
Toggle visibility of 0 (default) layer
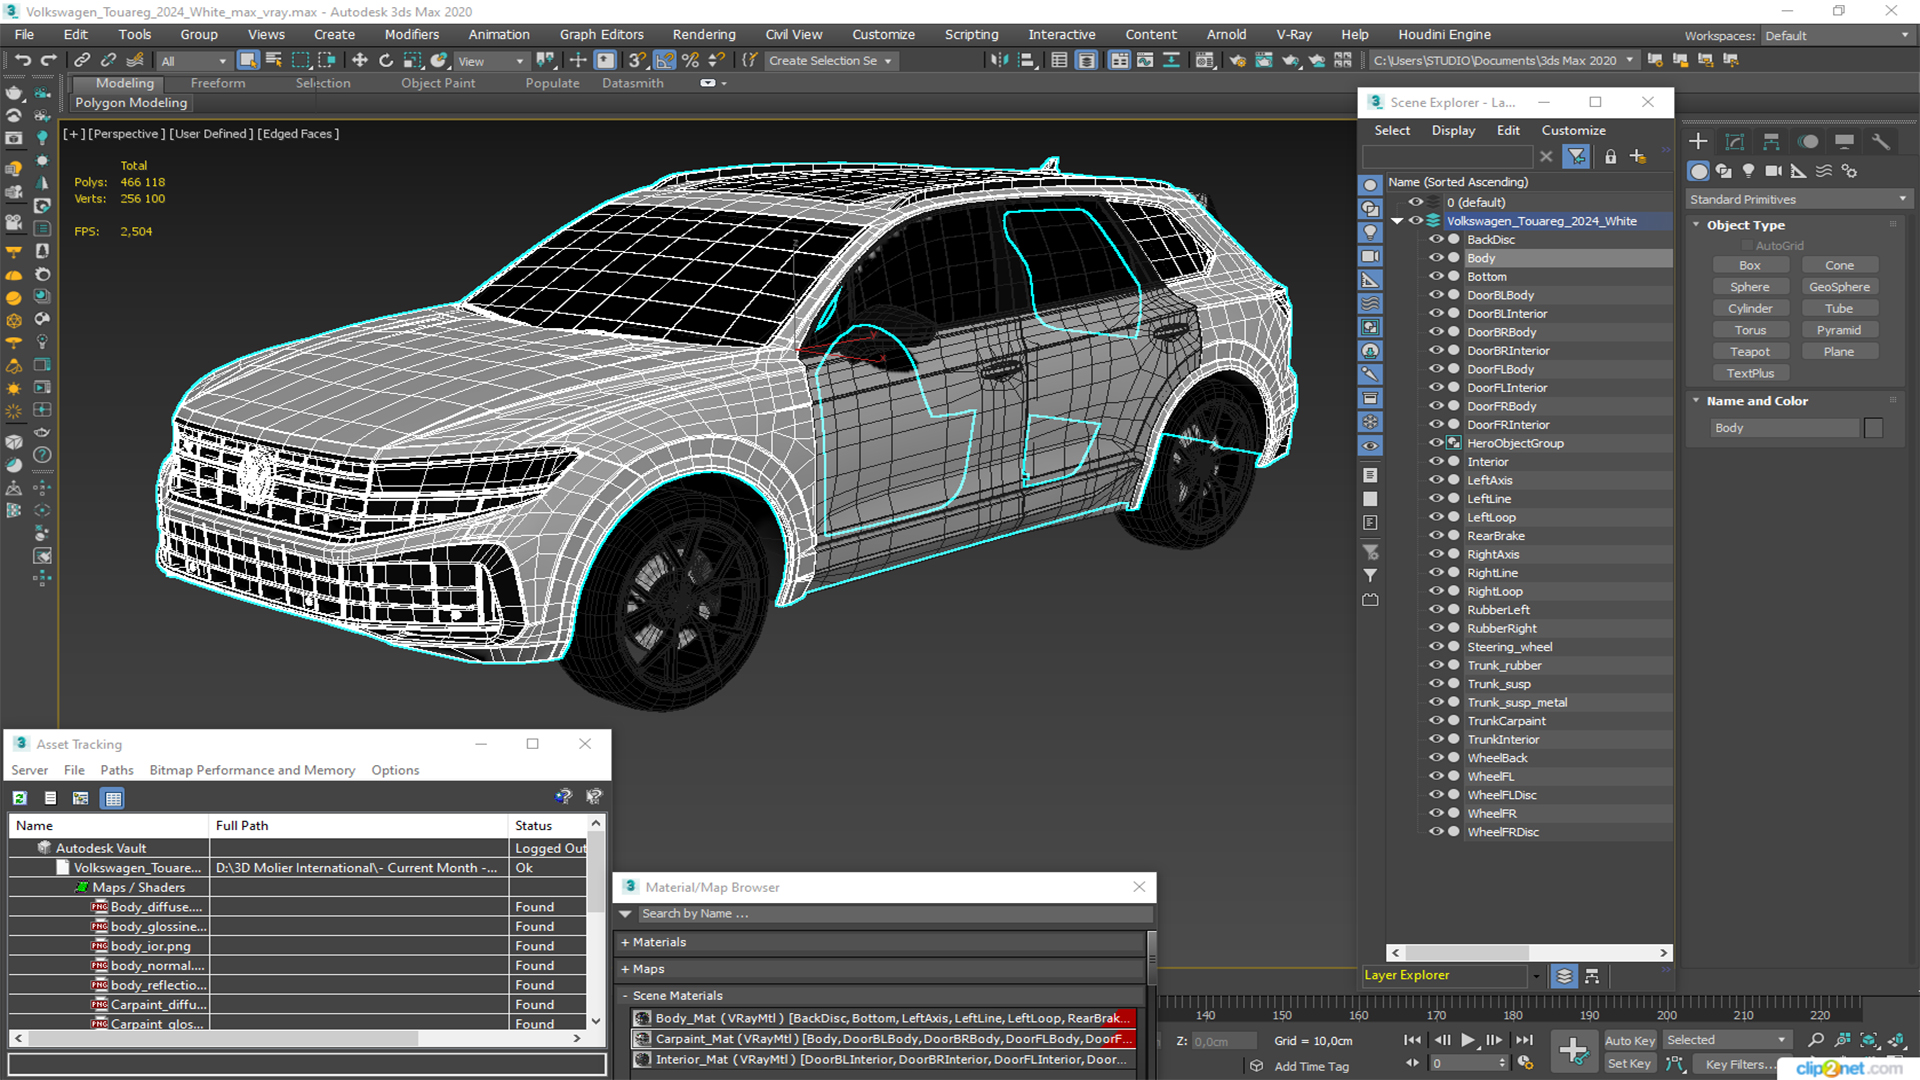[x=1416, y=202]
